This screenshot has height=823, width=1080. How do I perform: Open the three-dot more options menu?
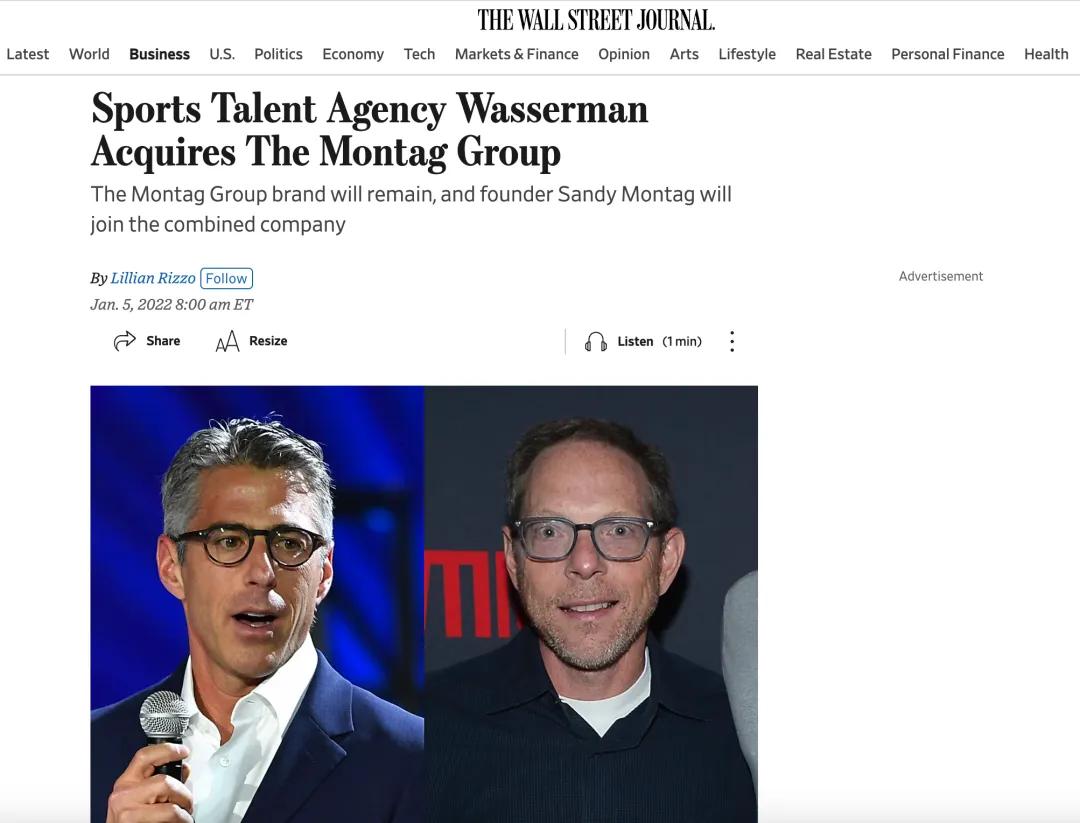[x=732, y=342]
